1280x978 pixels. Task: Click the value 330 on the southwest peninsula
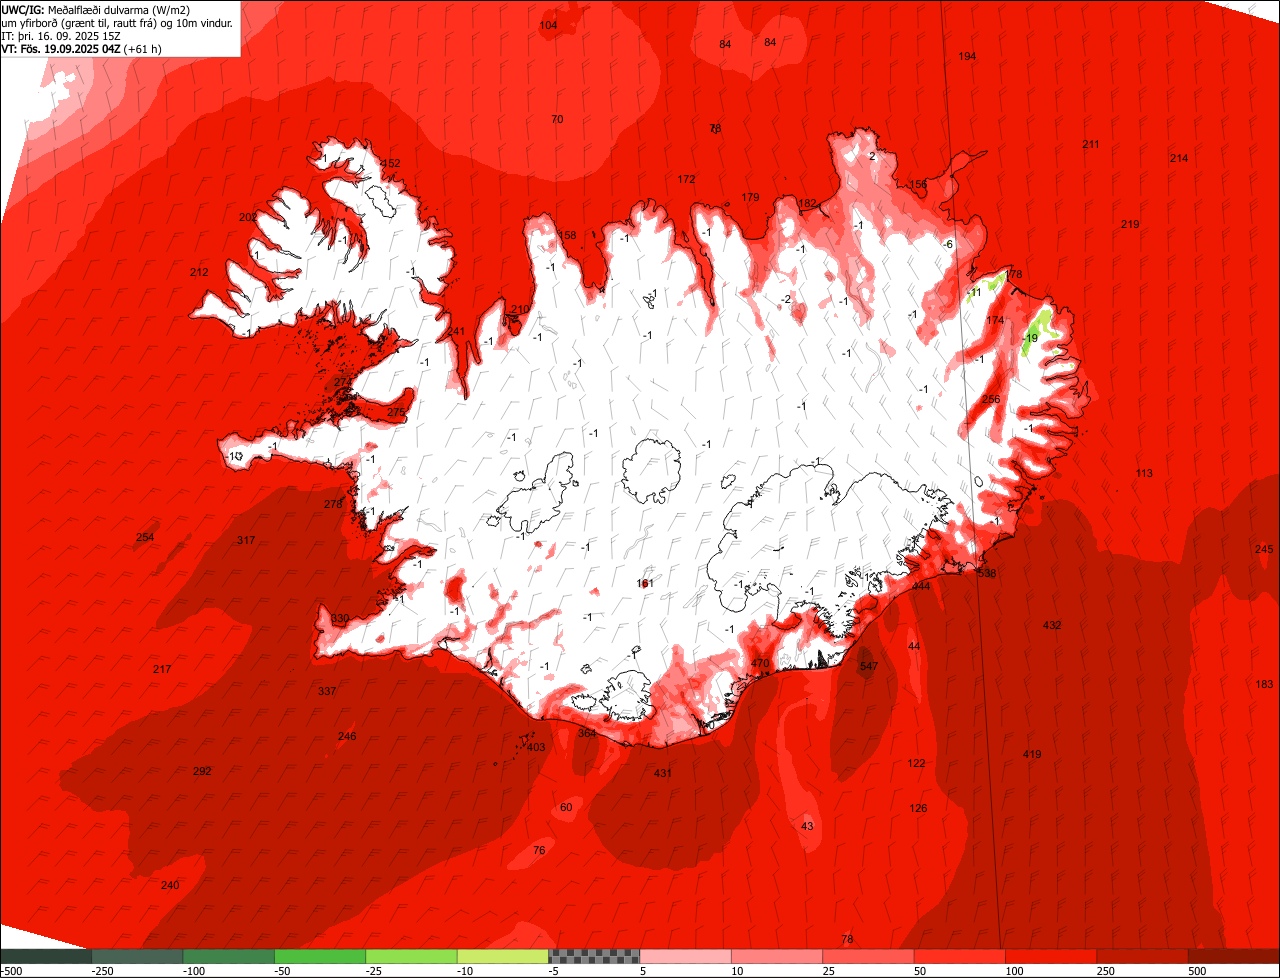tap(340, 619)
